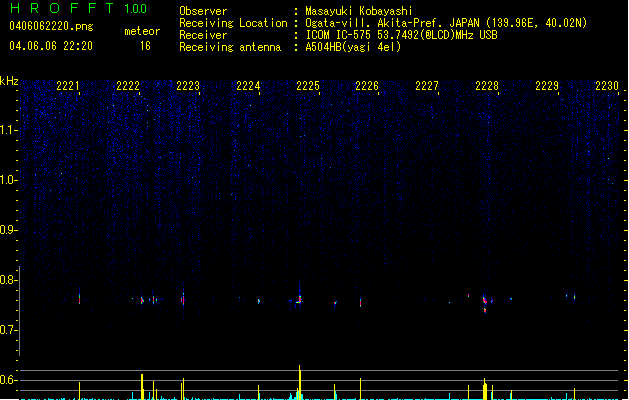Click the 2227 time marker
The image size is (629, 400).
(x=427, y=86)
